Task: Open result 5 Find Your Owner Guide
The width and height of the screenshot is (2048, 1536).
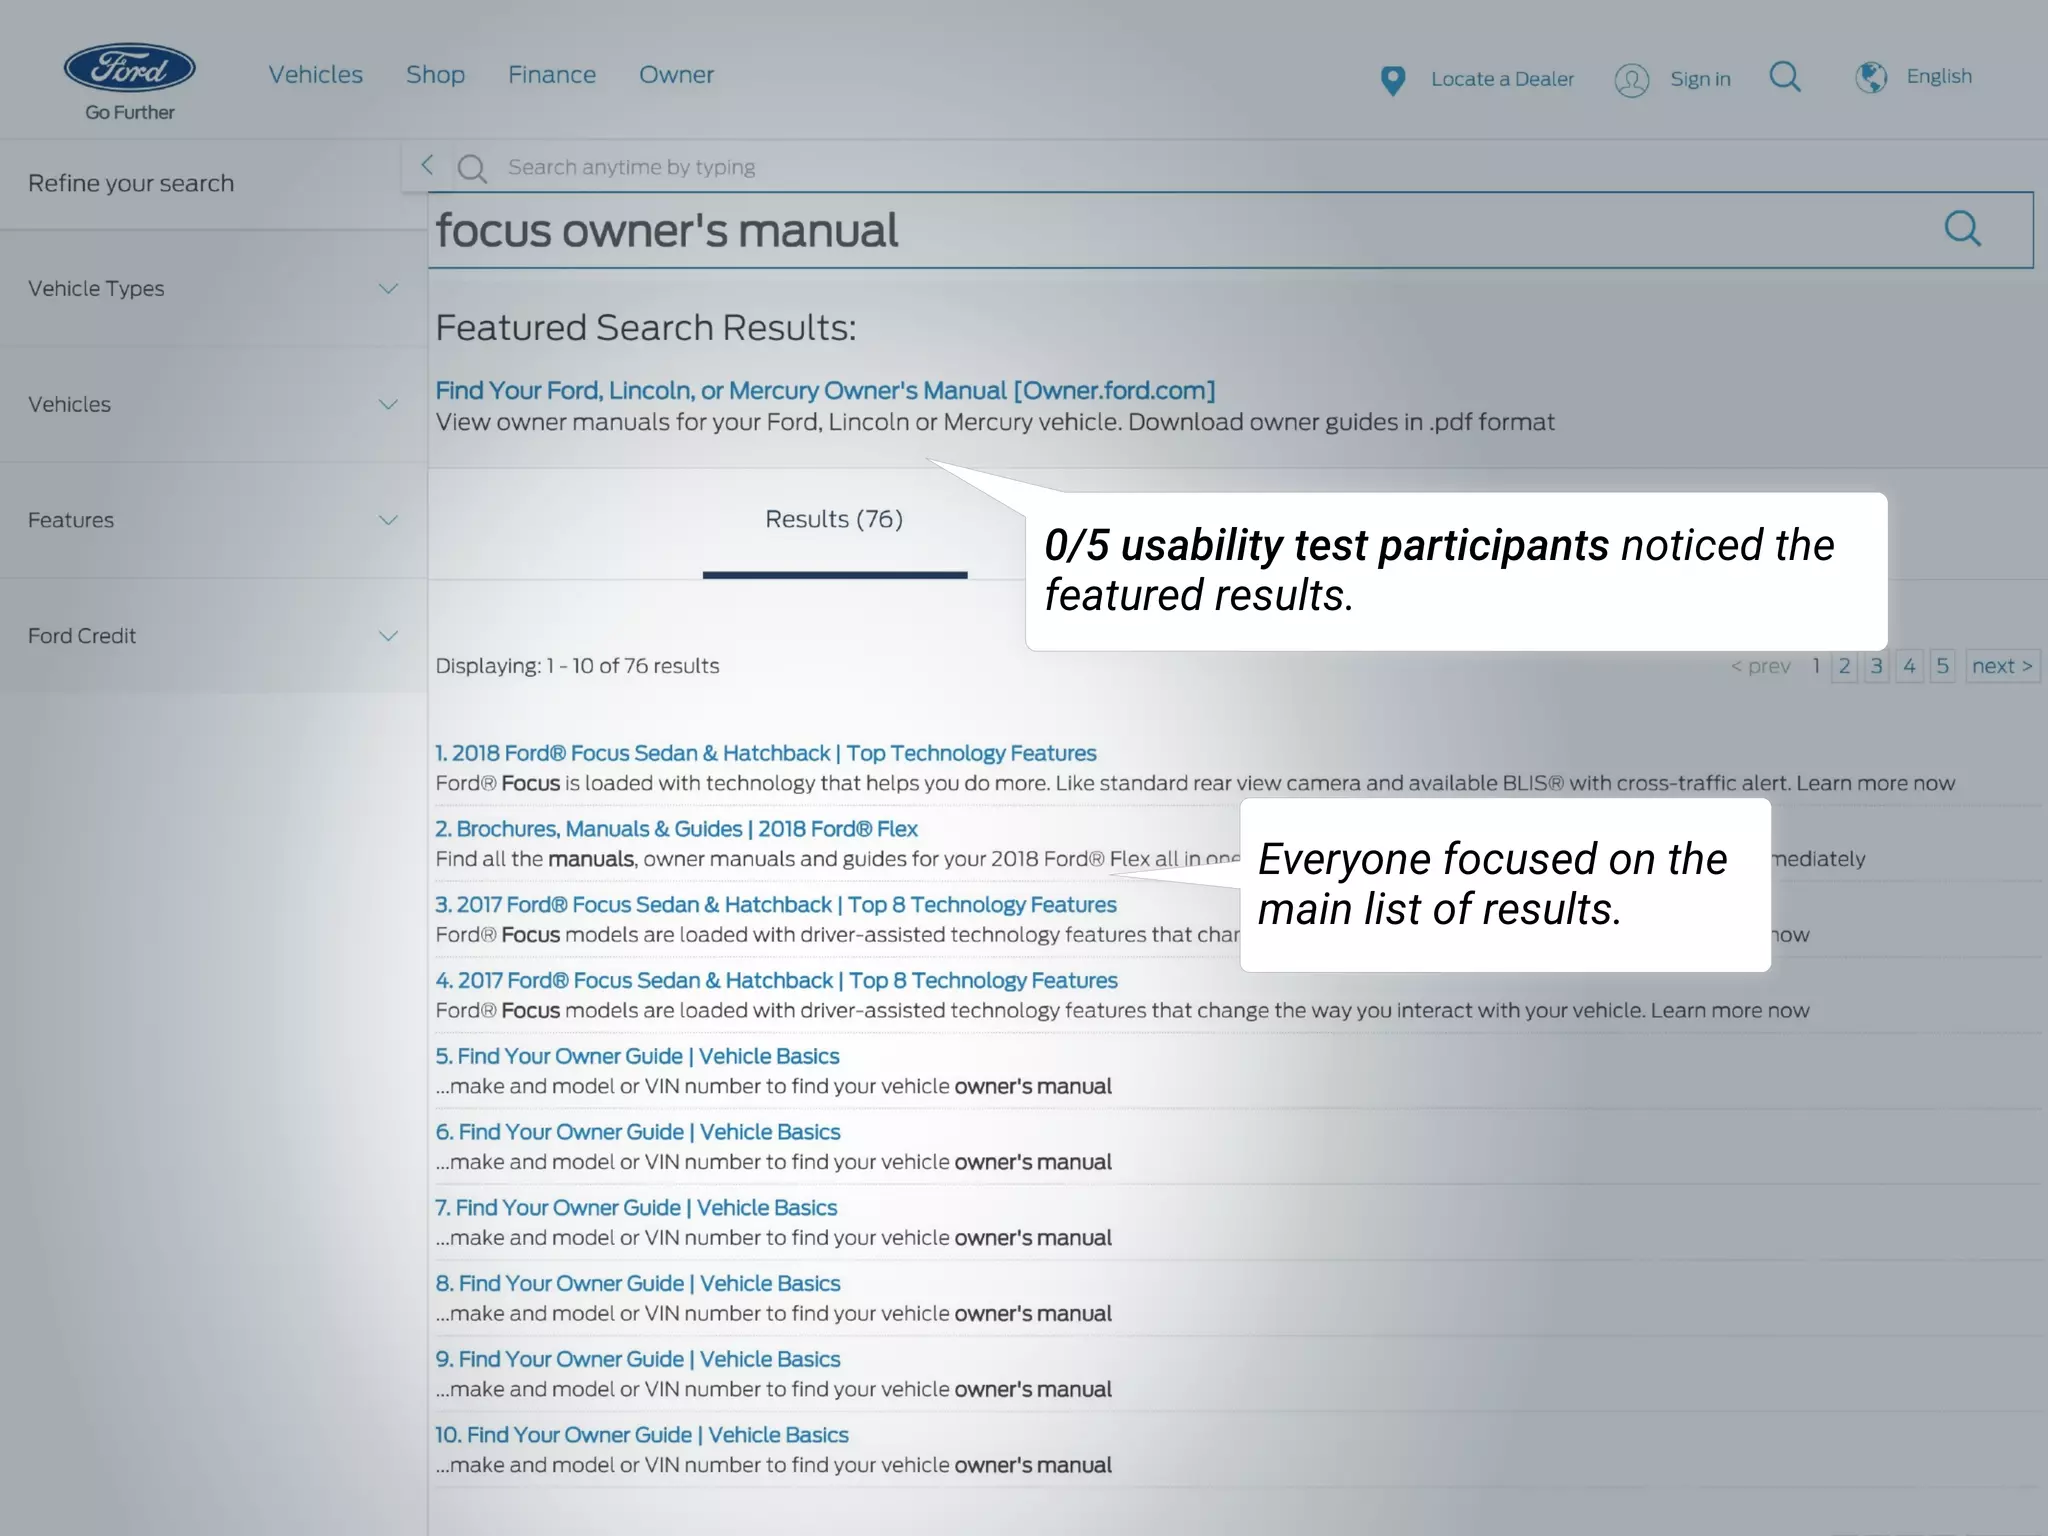Action: (x=637, y=1057)
